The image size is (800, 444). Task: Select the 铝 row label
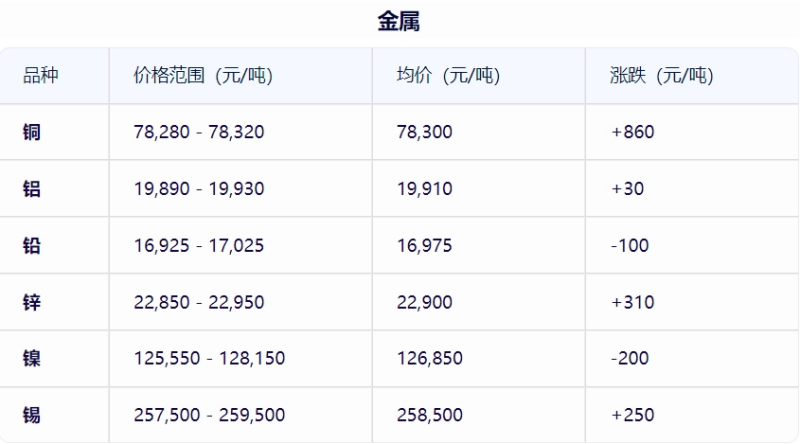click(32, 189)
